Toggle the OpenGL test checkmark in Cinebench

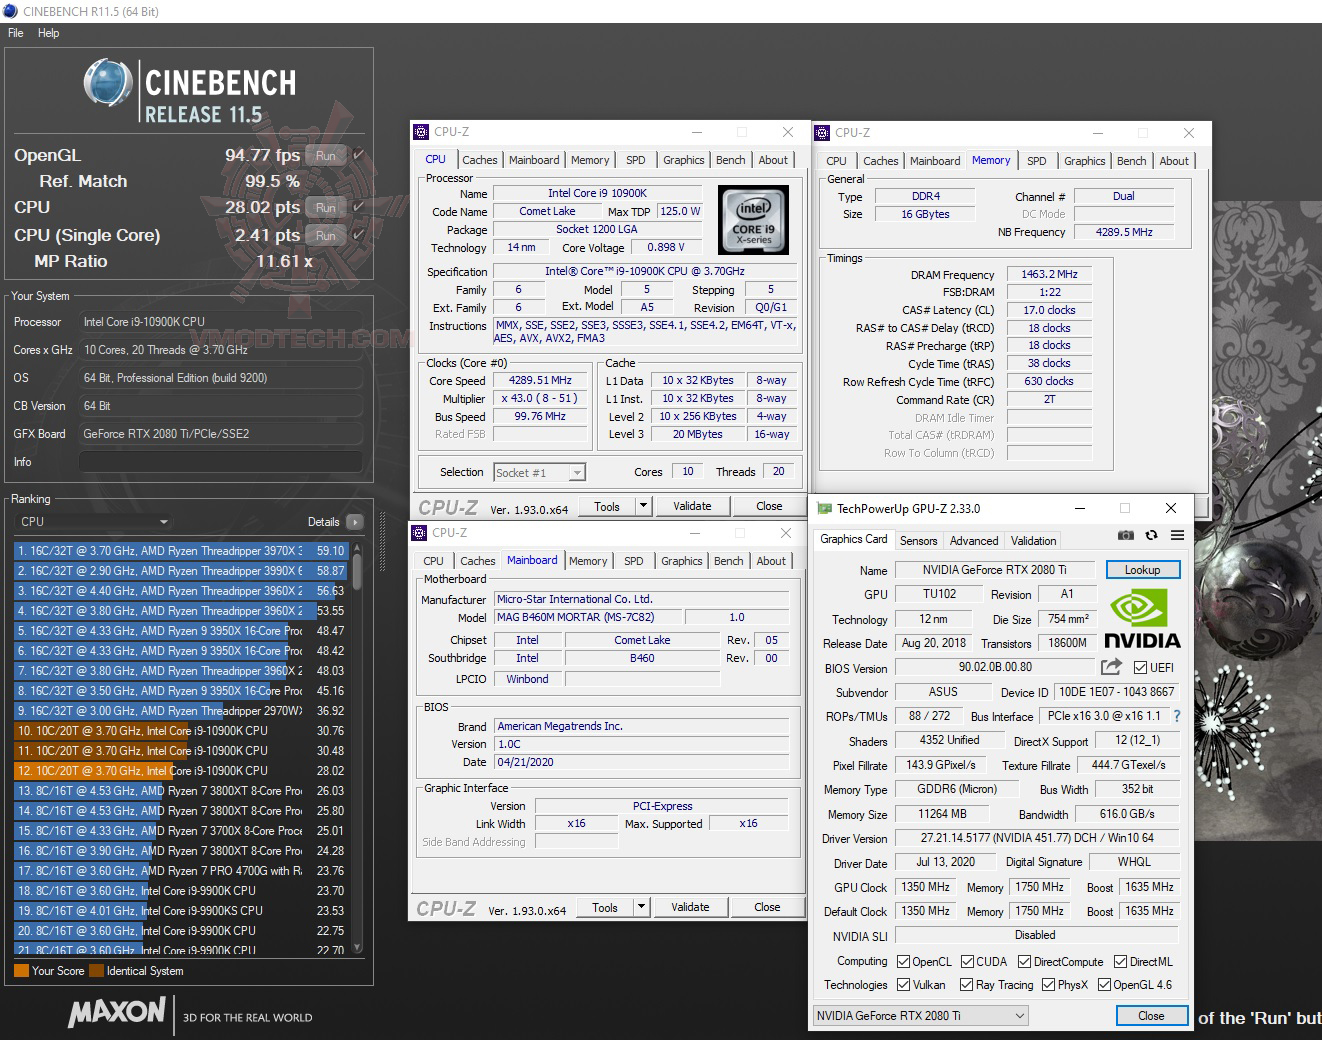coord(358,155)
